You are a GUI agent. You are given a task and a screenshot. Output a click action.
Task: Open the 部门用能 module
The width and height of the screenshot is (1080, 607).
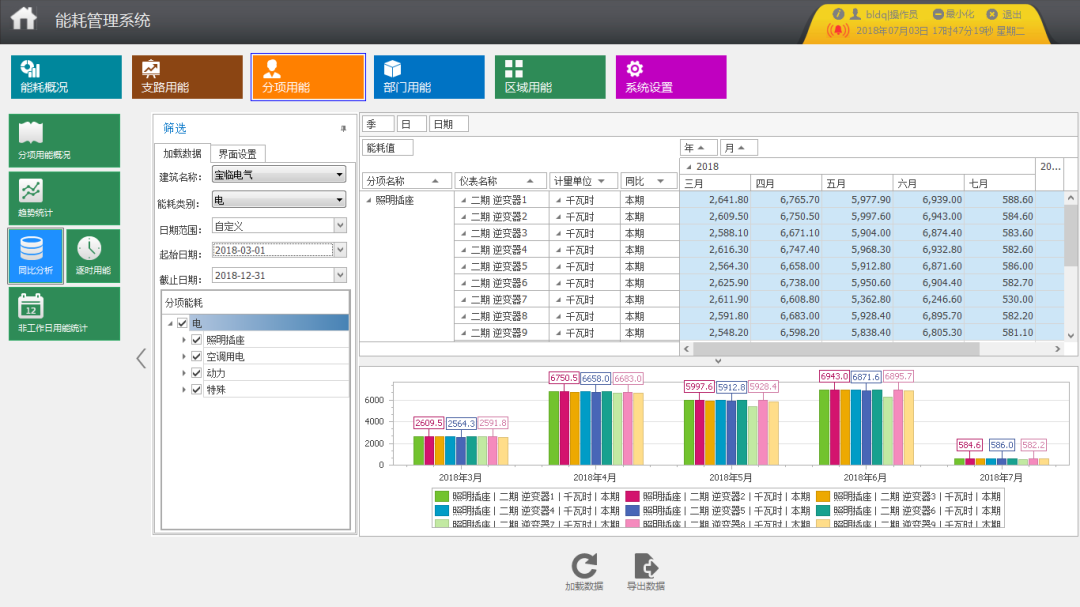(428, 77)
